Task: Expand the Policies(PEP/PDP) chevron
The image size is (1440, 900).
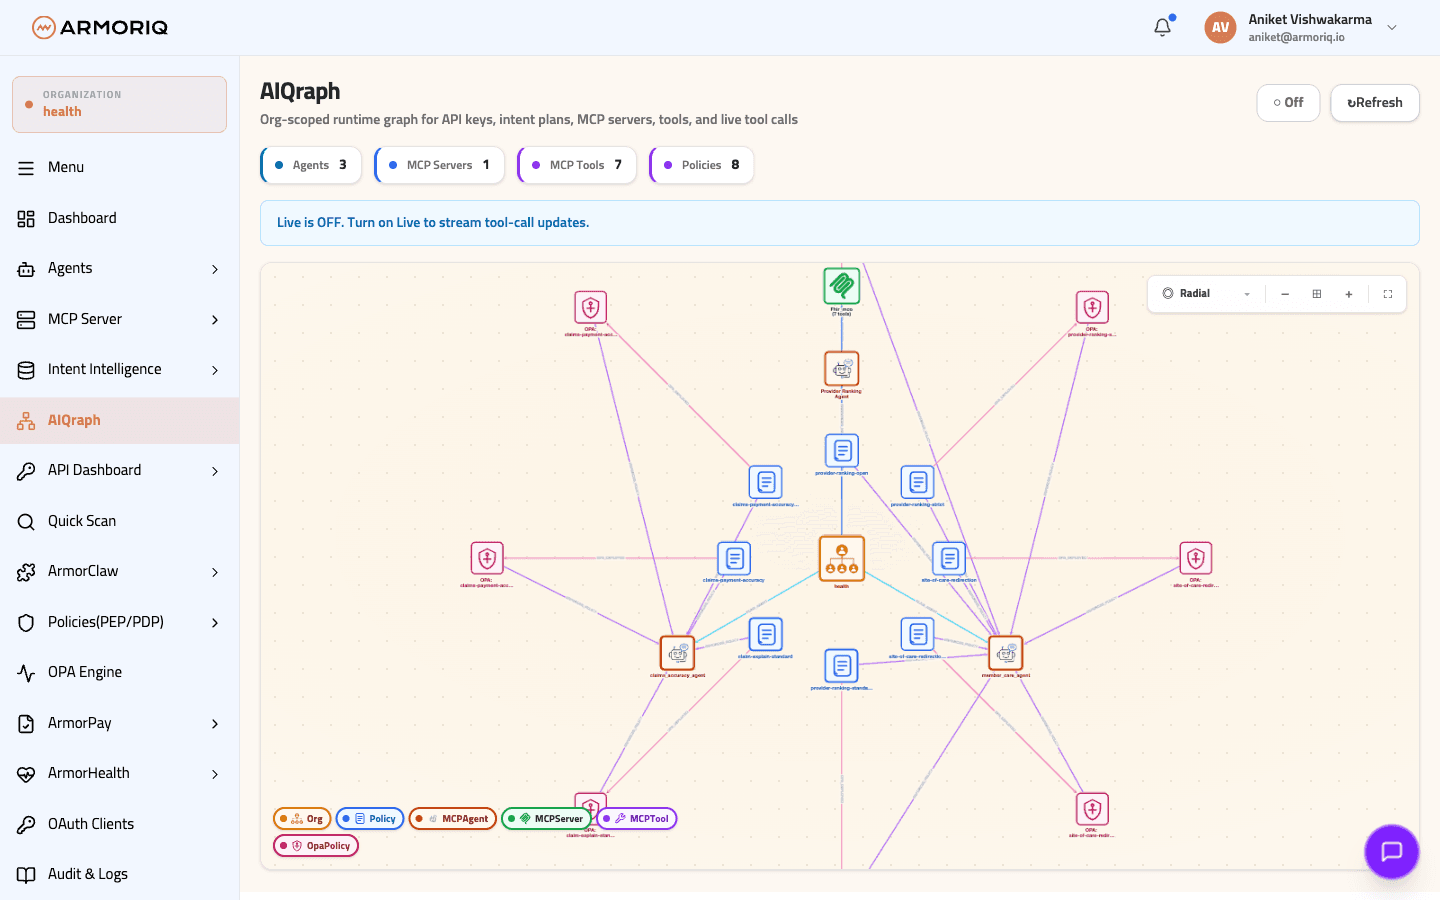Action: [x=215, y=623]
